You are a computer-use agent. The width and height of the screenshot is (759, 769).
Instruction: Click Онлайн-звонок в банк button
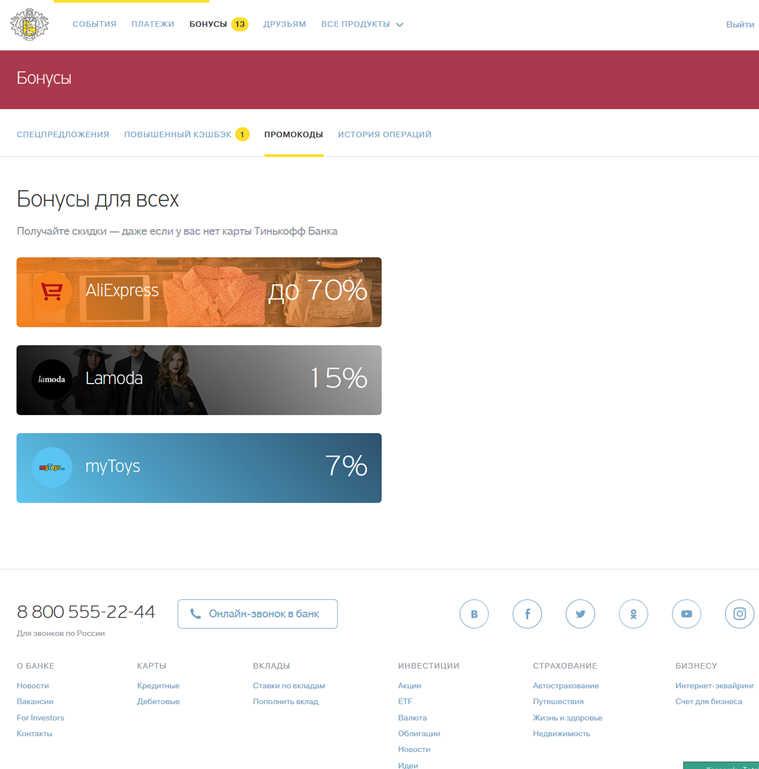coord(257,614)
